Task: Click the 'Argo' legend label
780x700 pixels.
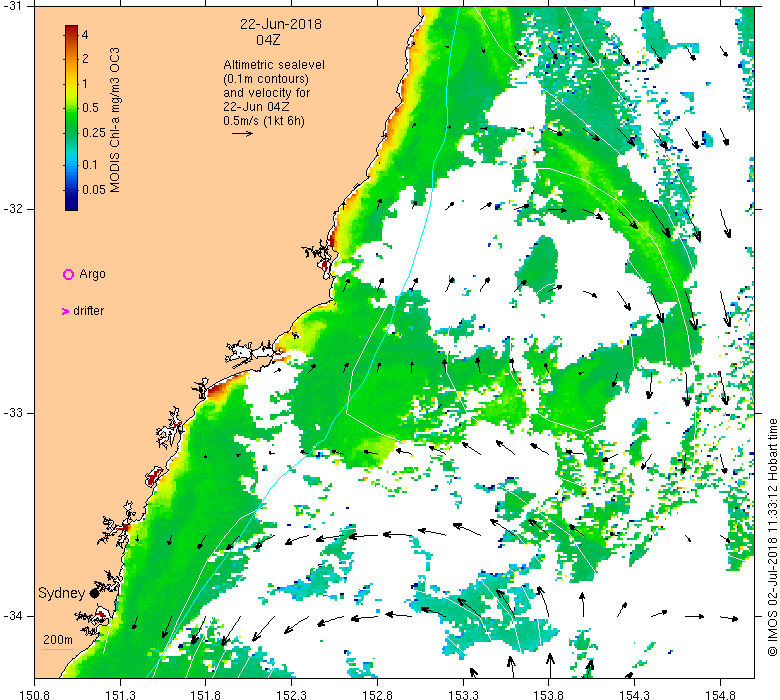Action: click(93, 274)
